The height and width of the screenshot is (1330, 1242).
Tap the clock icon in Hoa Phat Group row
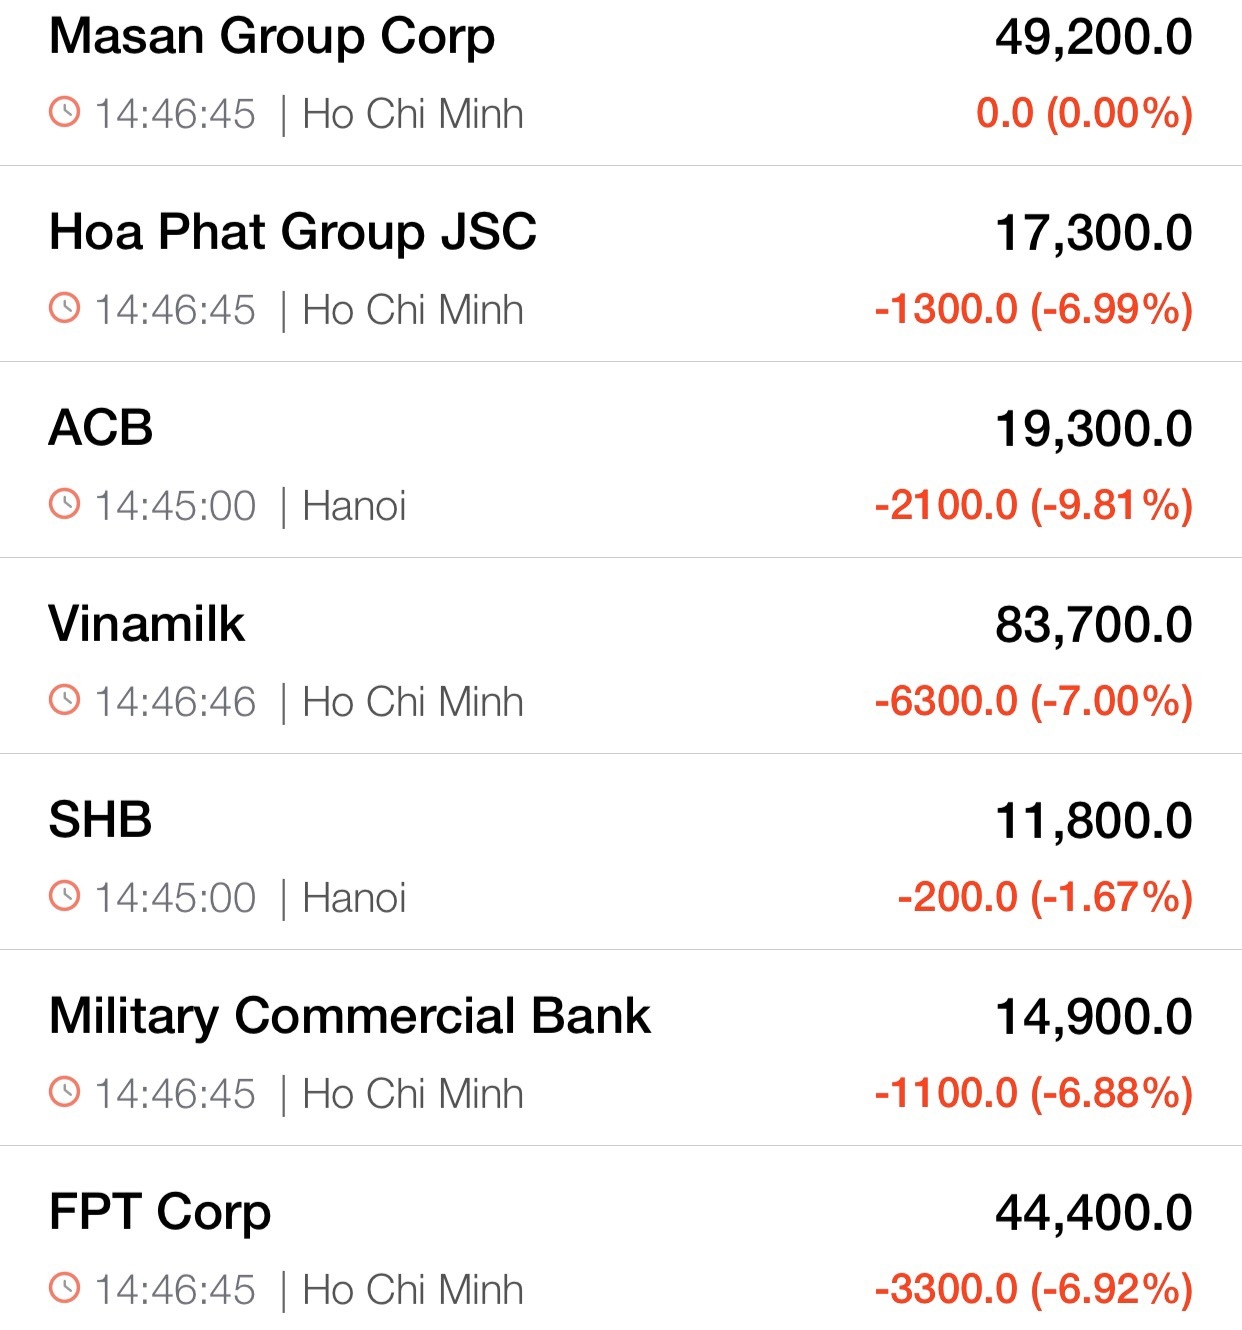click(64, 308)
